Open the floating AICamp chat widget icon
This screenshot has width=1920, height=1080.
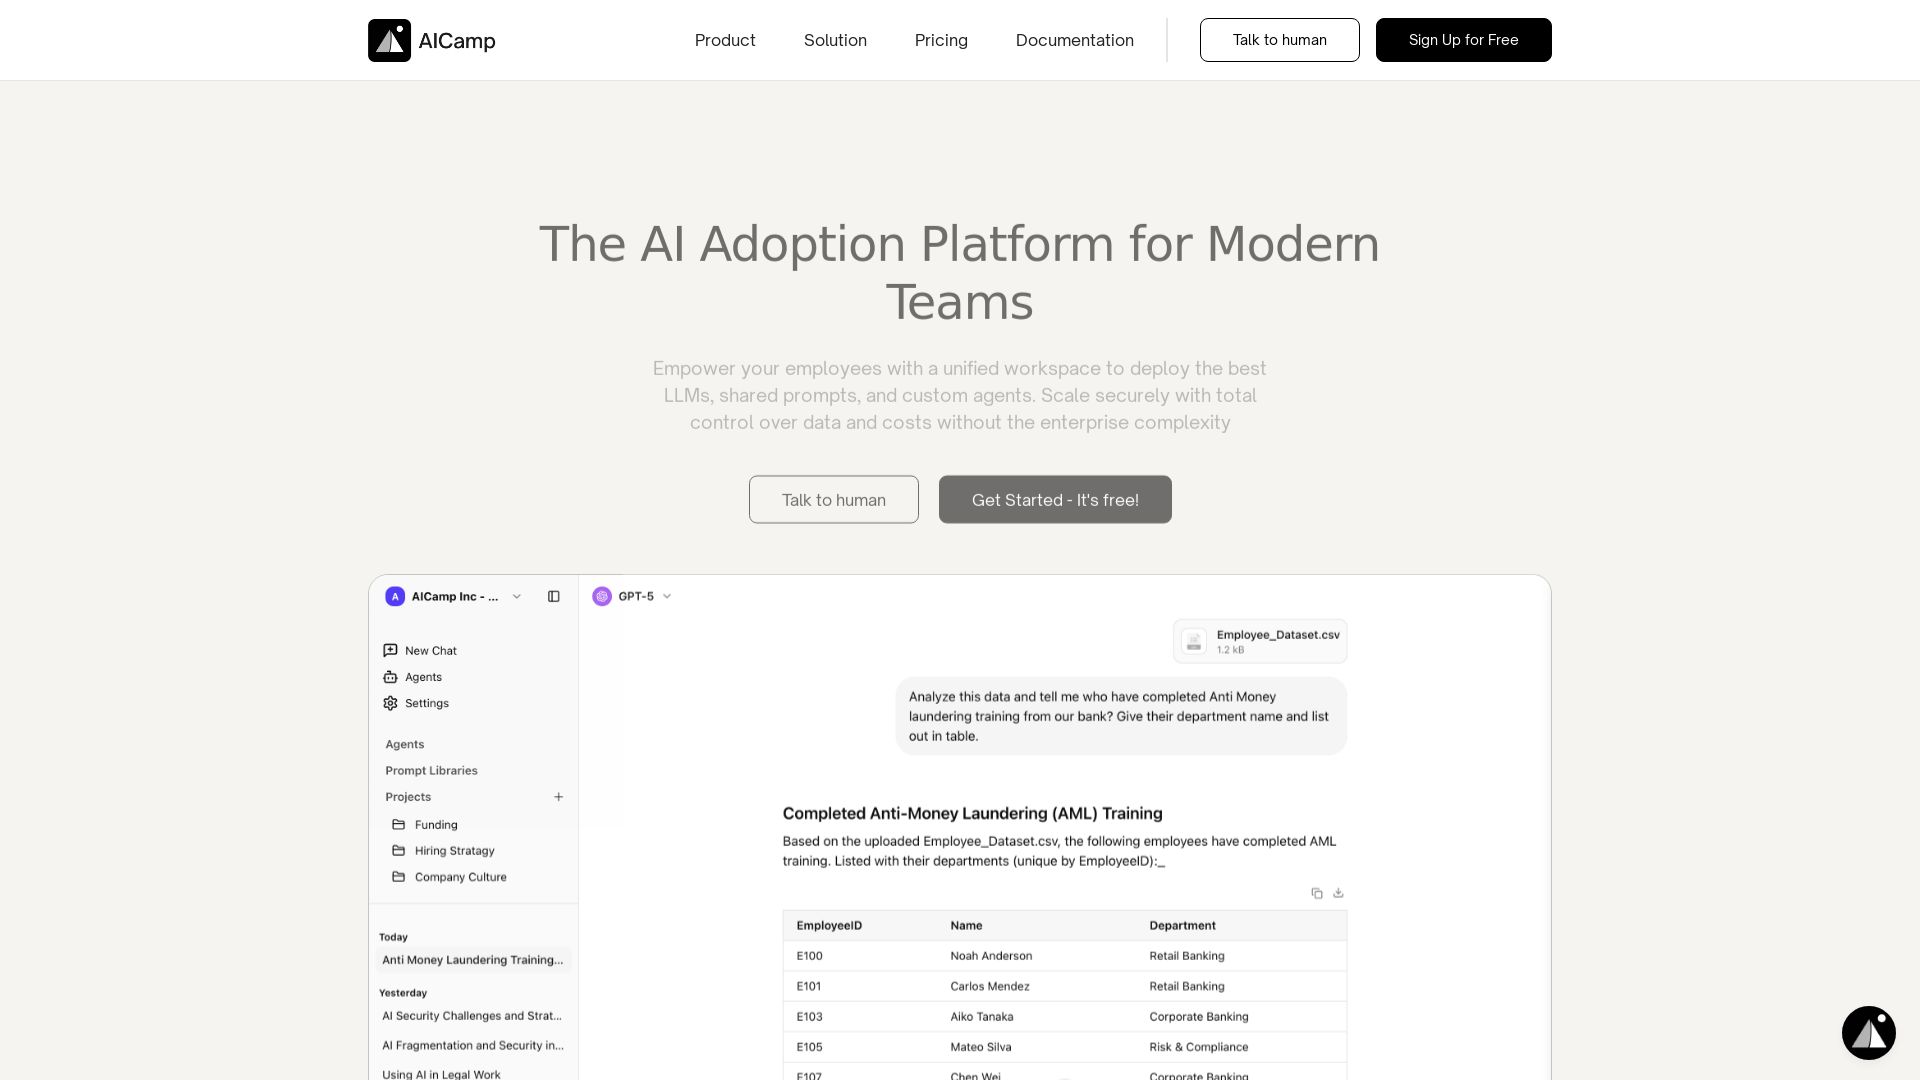click(1869, 1033)
